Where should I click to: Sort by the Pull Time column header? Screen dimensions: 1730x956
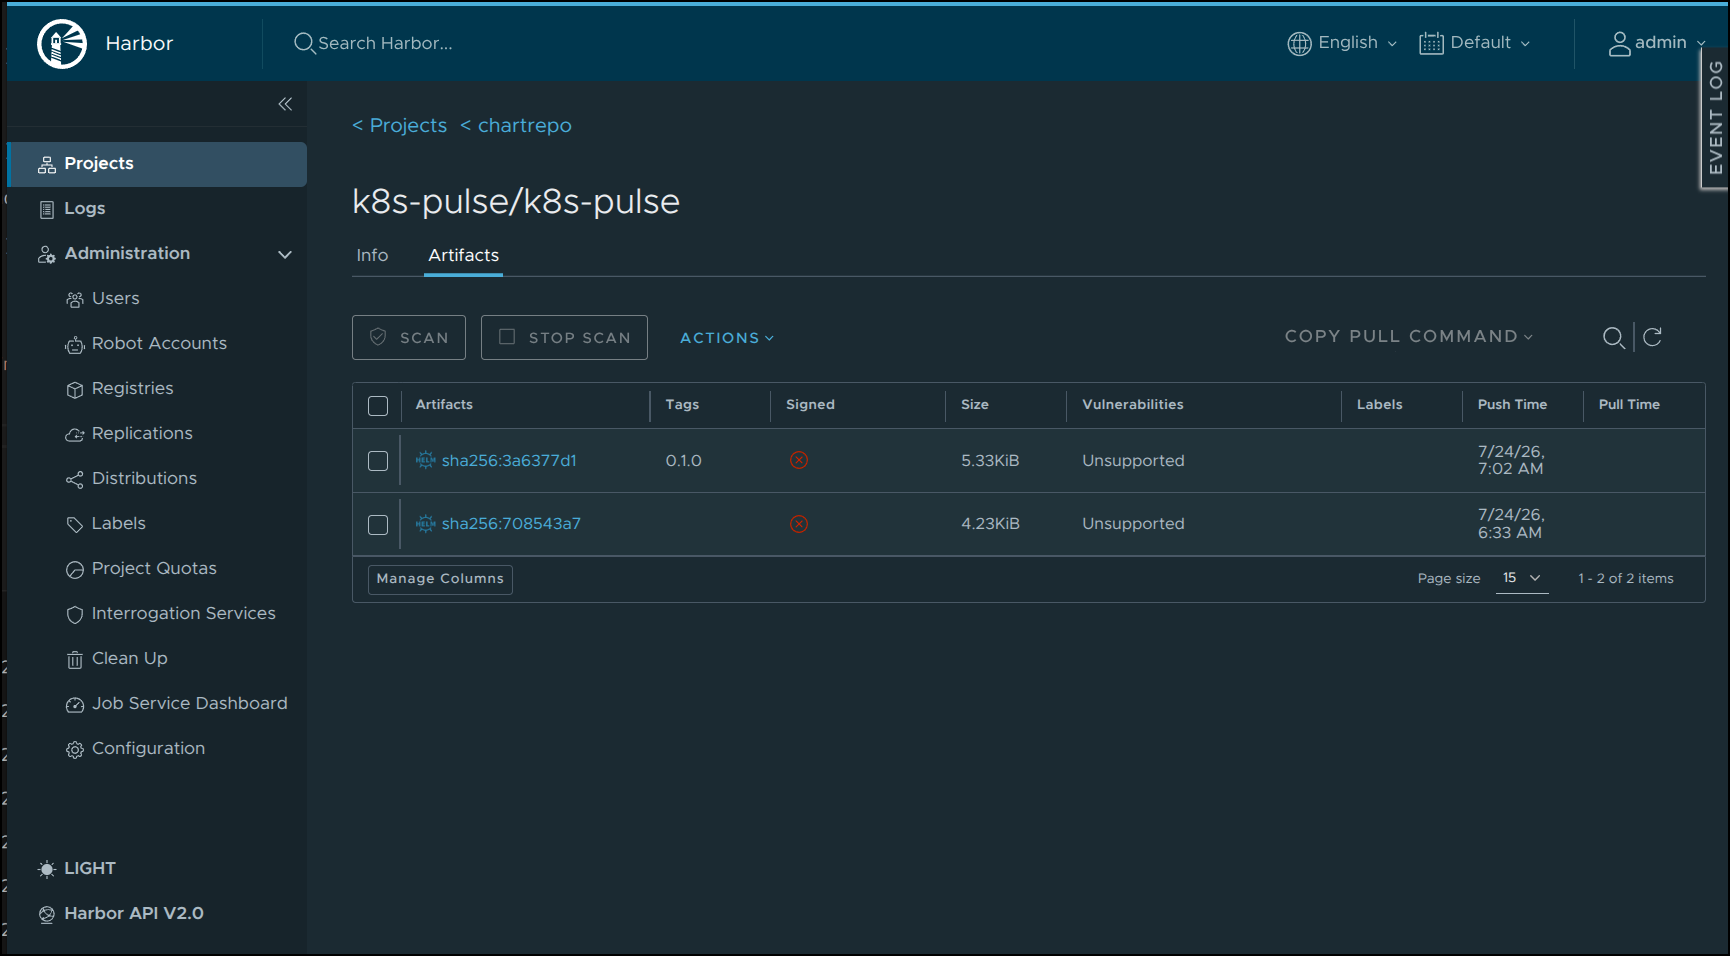click(x=1629, y=405)
